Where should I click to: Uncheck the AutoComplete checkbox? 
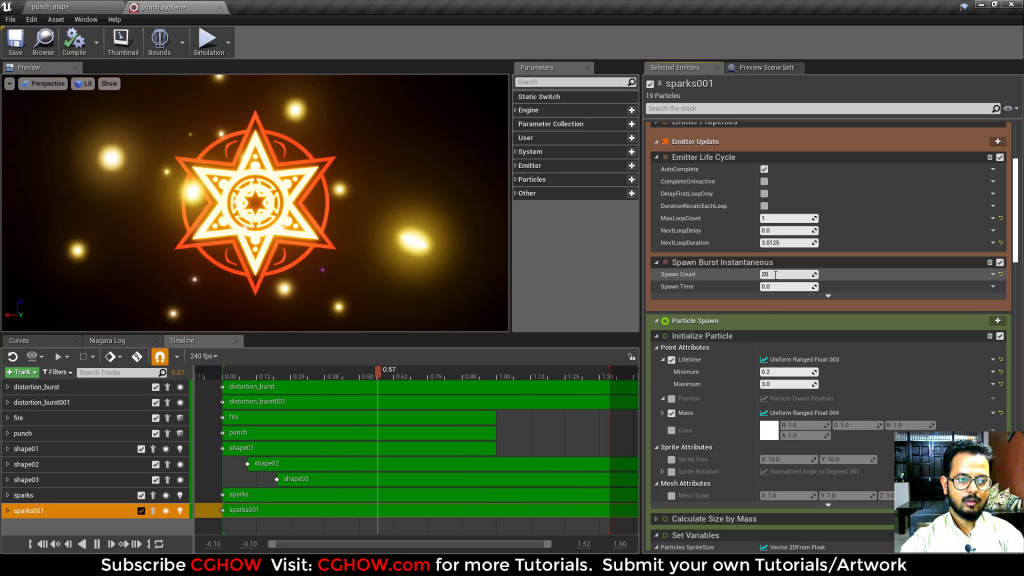[x=764, y=169]
